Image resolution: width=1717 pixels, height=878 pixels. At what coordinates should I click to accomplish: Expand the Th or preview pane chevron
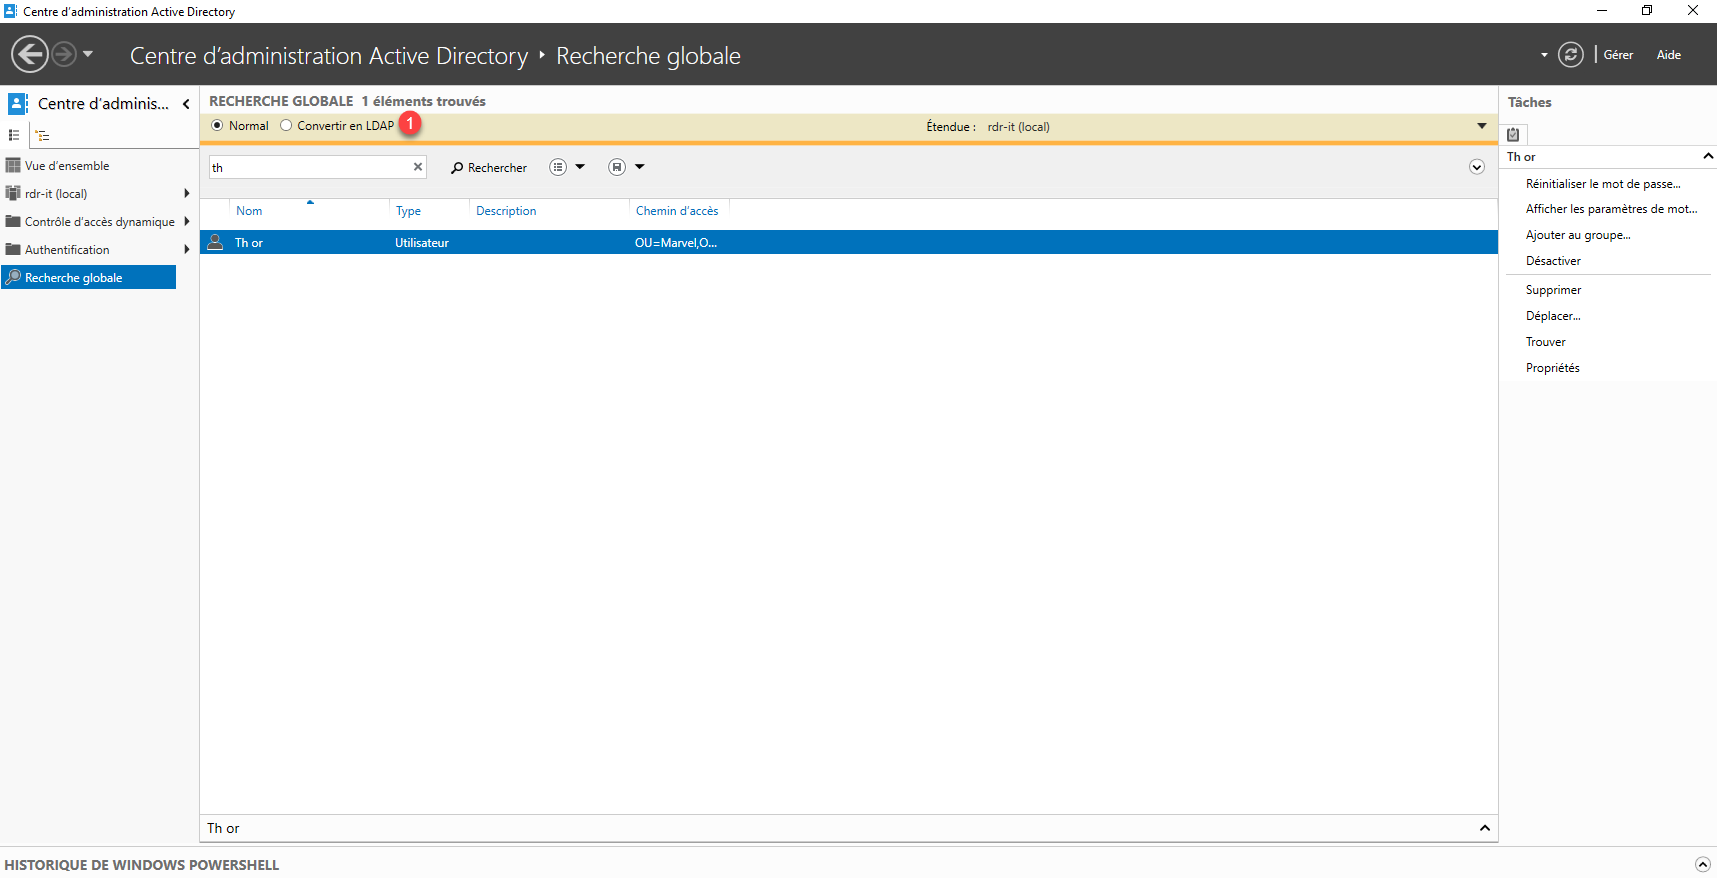[1484, 828]
